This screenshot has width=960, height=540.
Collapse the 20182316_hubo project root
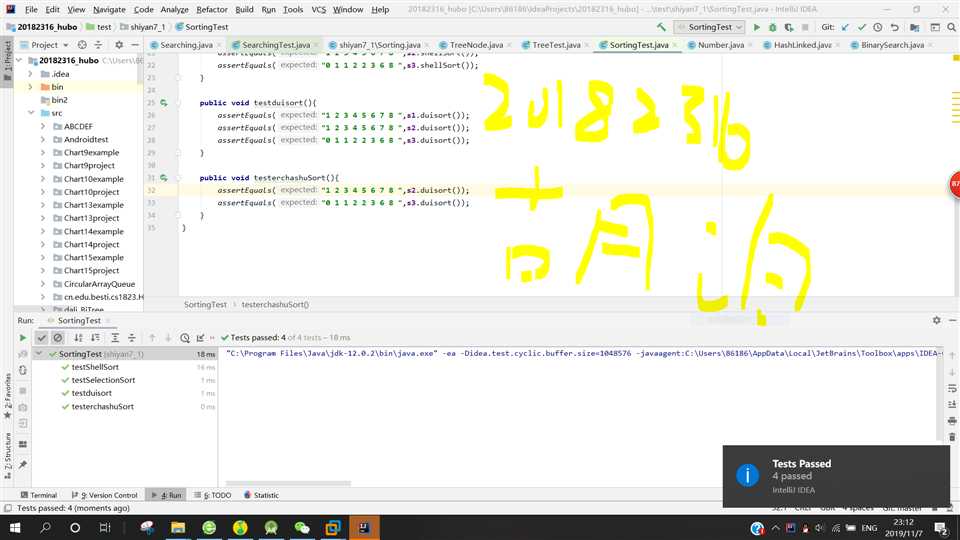[x=19, y=61]
